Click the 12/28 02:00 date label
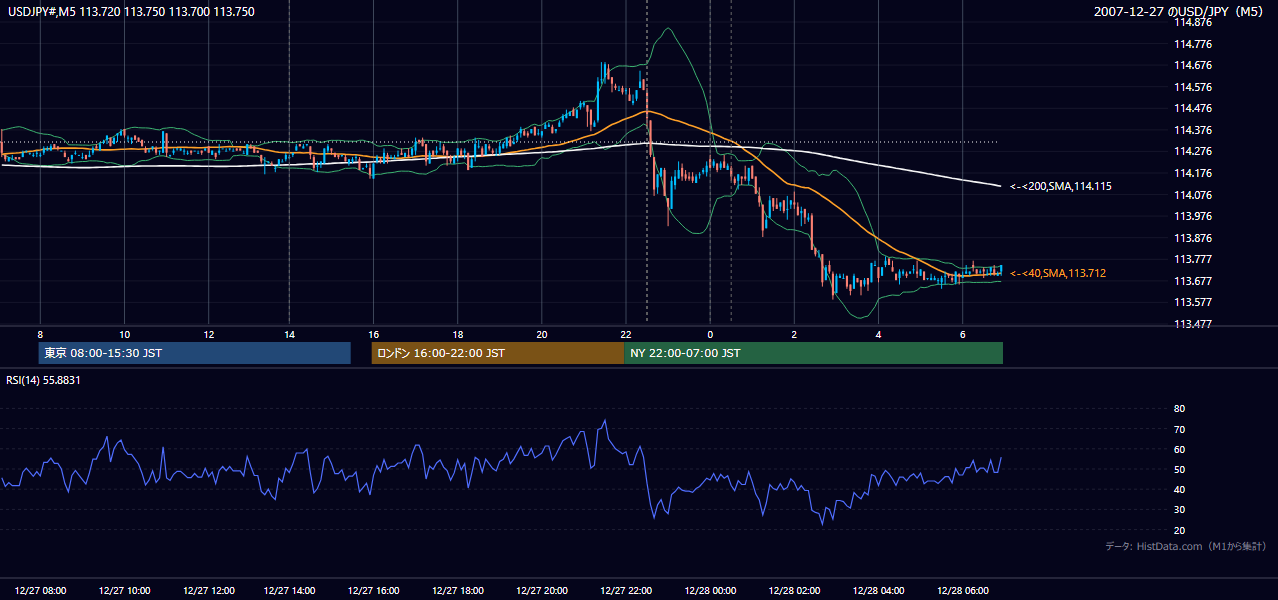 point(795,591)
